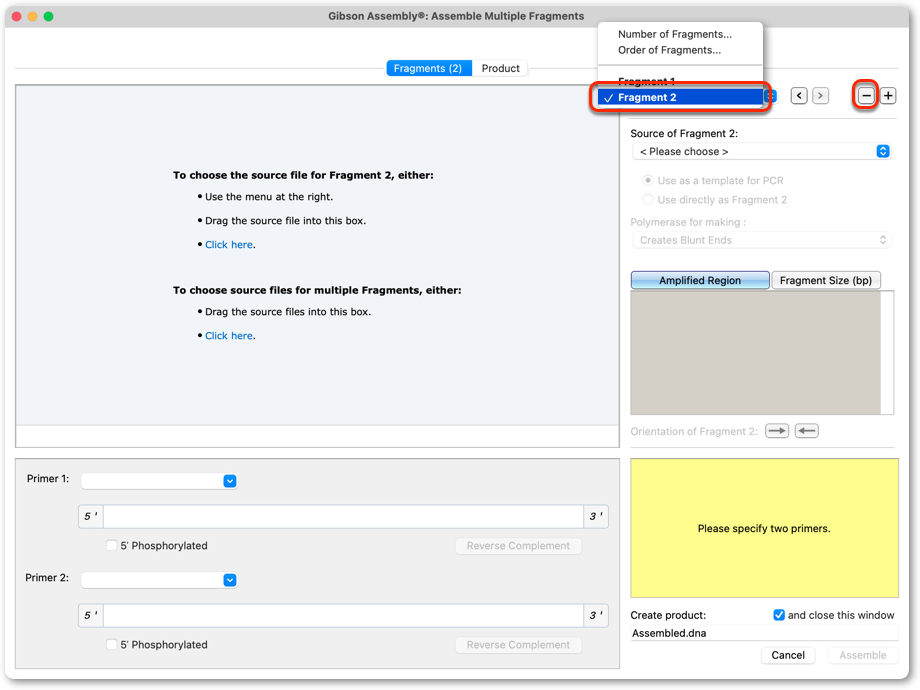Add a fragment using the plus button

pos(888,96)
